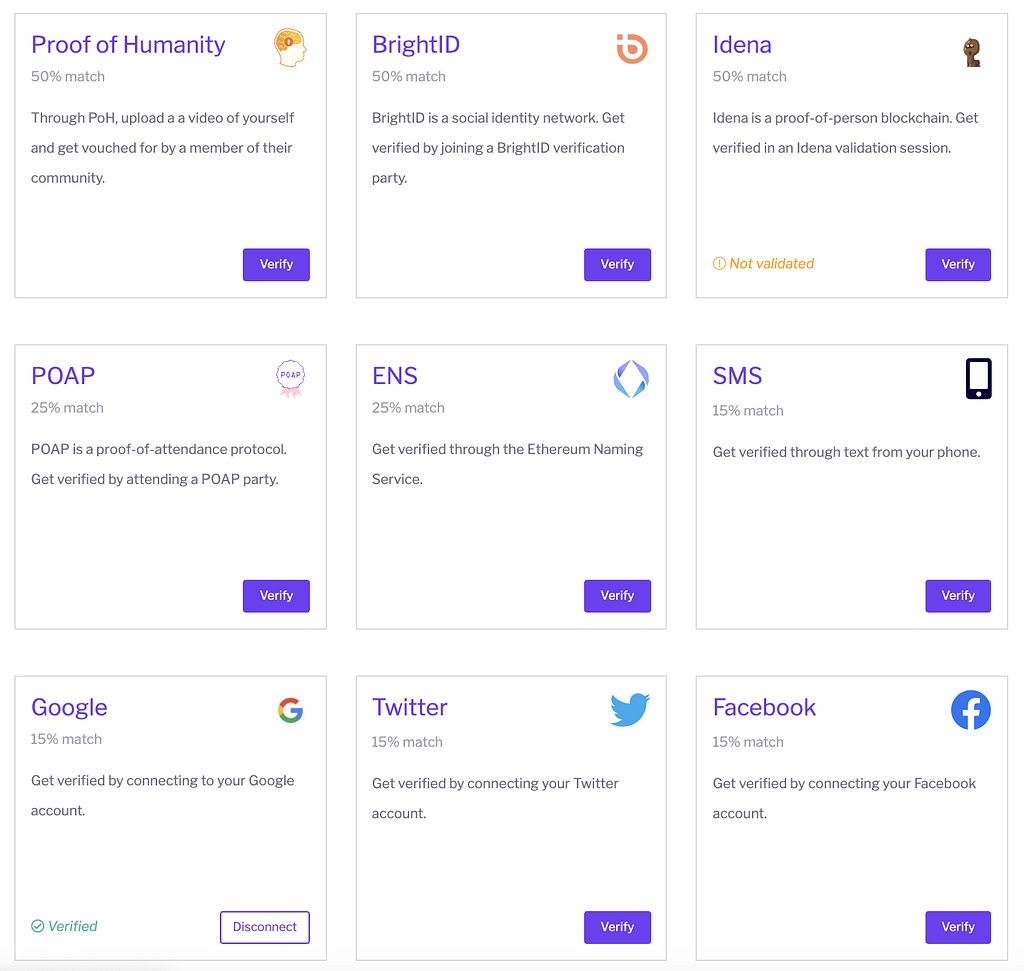This screenshot has height=971, width=1024.
Task: Disconnect the verified Google account
Action: (x=264, y=927)
